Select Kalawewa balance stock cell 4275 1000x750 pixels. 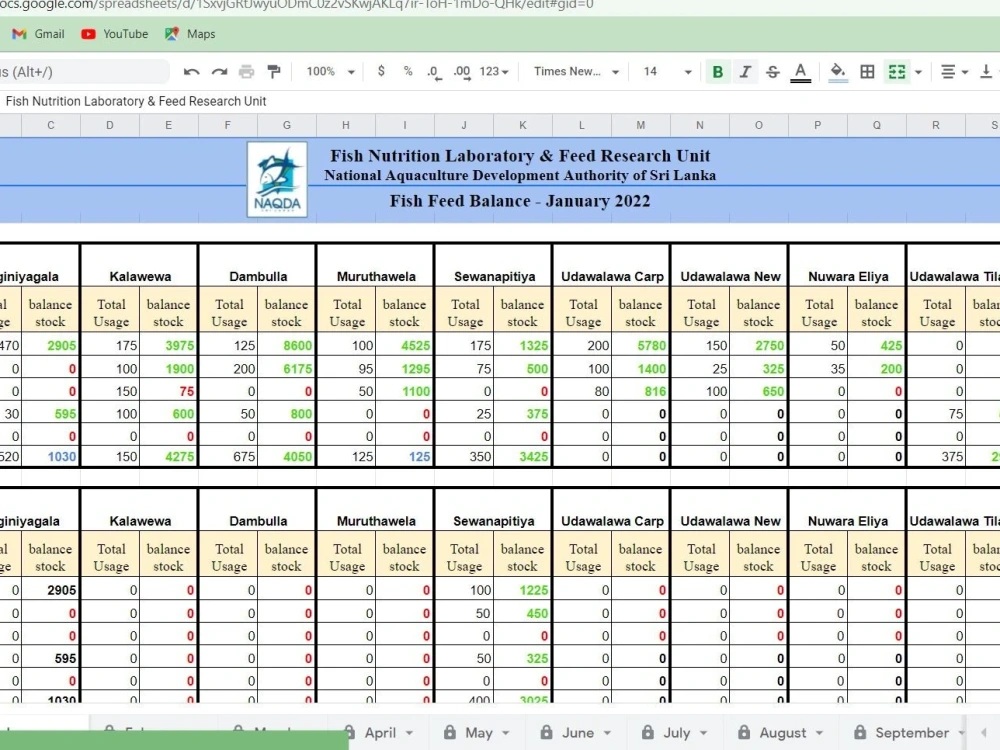pyautogui.click(x=168, y=457)
